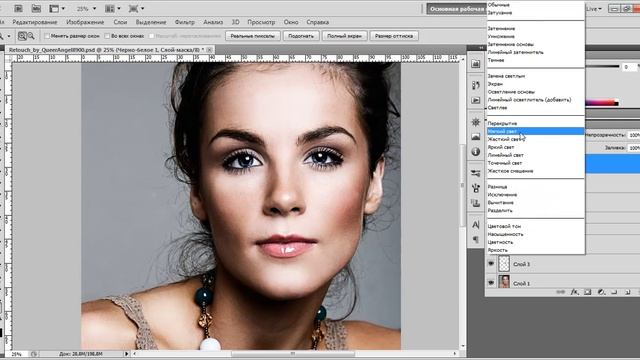
Task: Open the Histogram panel icon in dock
Action: (x=476, y=137)
